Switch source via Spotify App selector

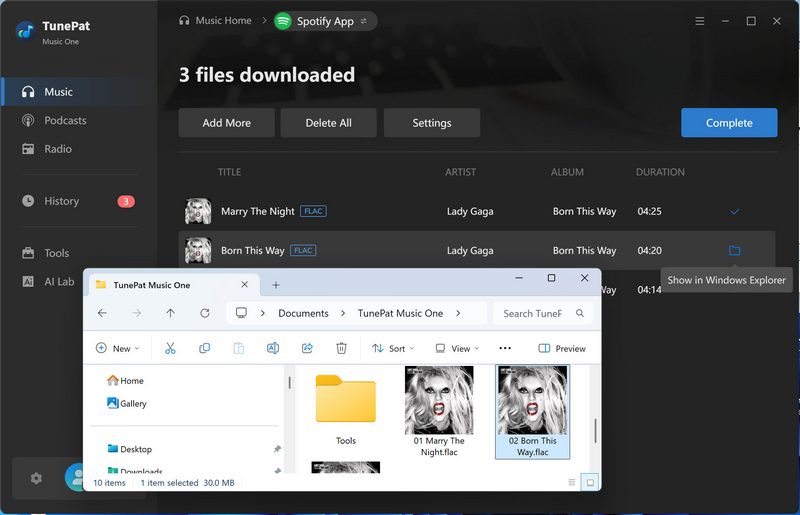point(324,21)
